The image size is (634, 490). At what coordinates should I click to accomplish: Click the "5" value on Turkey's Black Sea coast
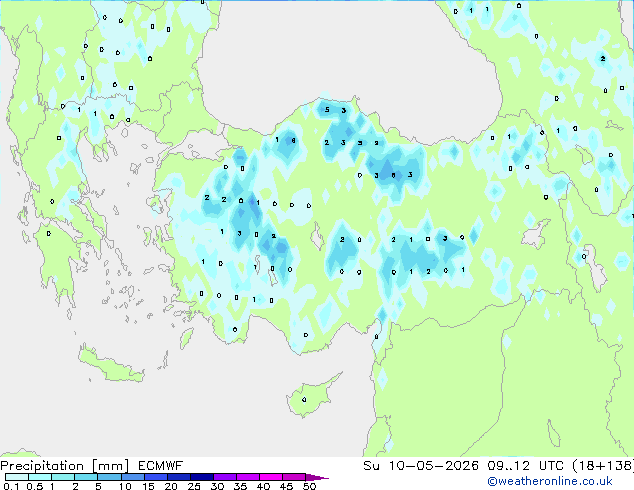click(327, 110)
